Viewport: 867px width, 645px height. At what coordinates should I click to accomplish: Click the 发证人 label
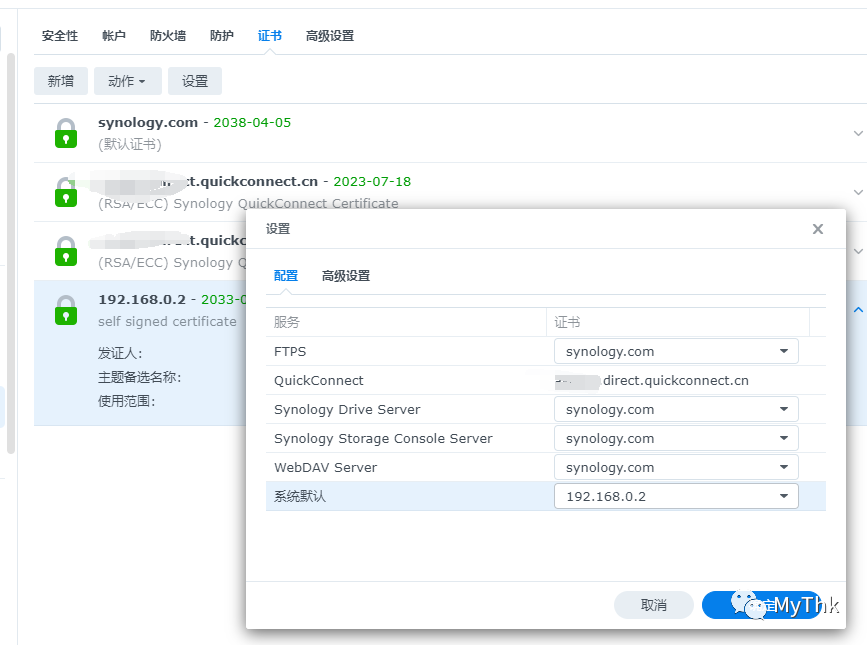pos(120,353)
